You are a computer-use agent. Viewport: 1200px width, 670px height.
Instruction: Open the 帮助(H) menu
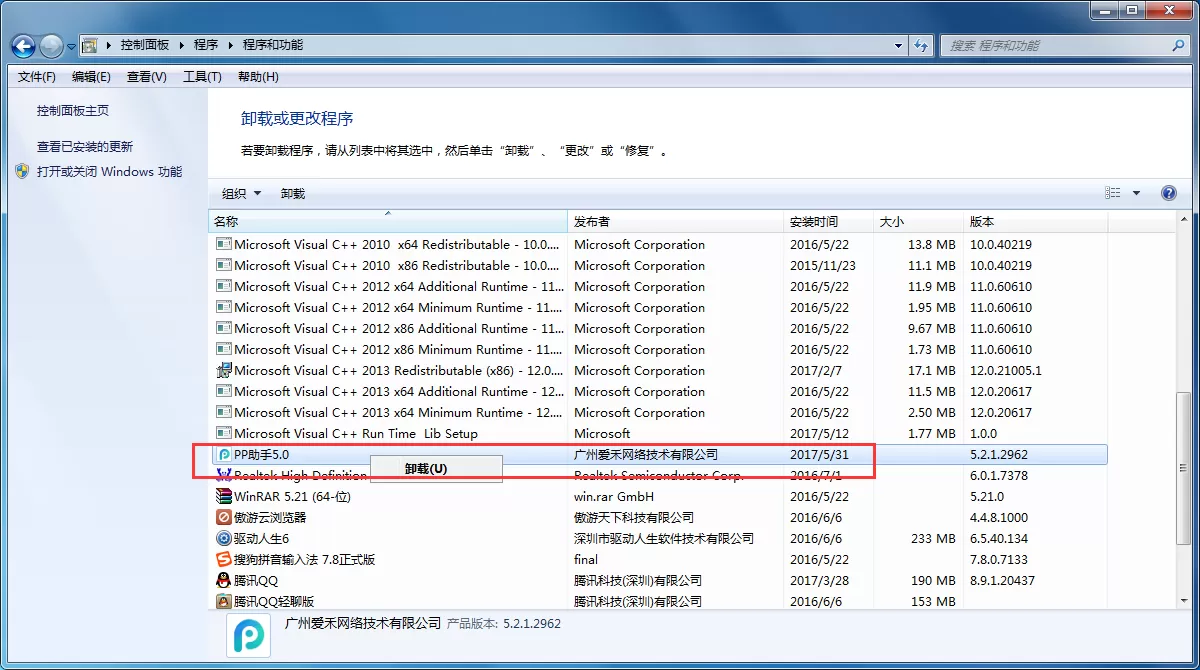(258, 77)
